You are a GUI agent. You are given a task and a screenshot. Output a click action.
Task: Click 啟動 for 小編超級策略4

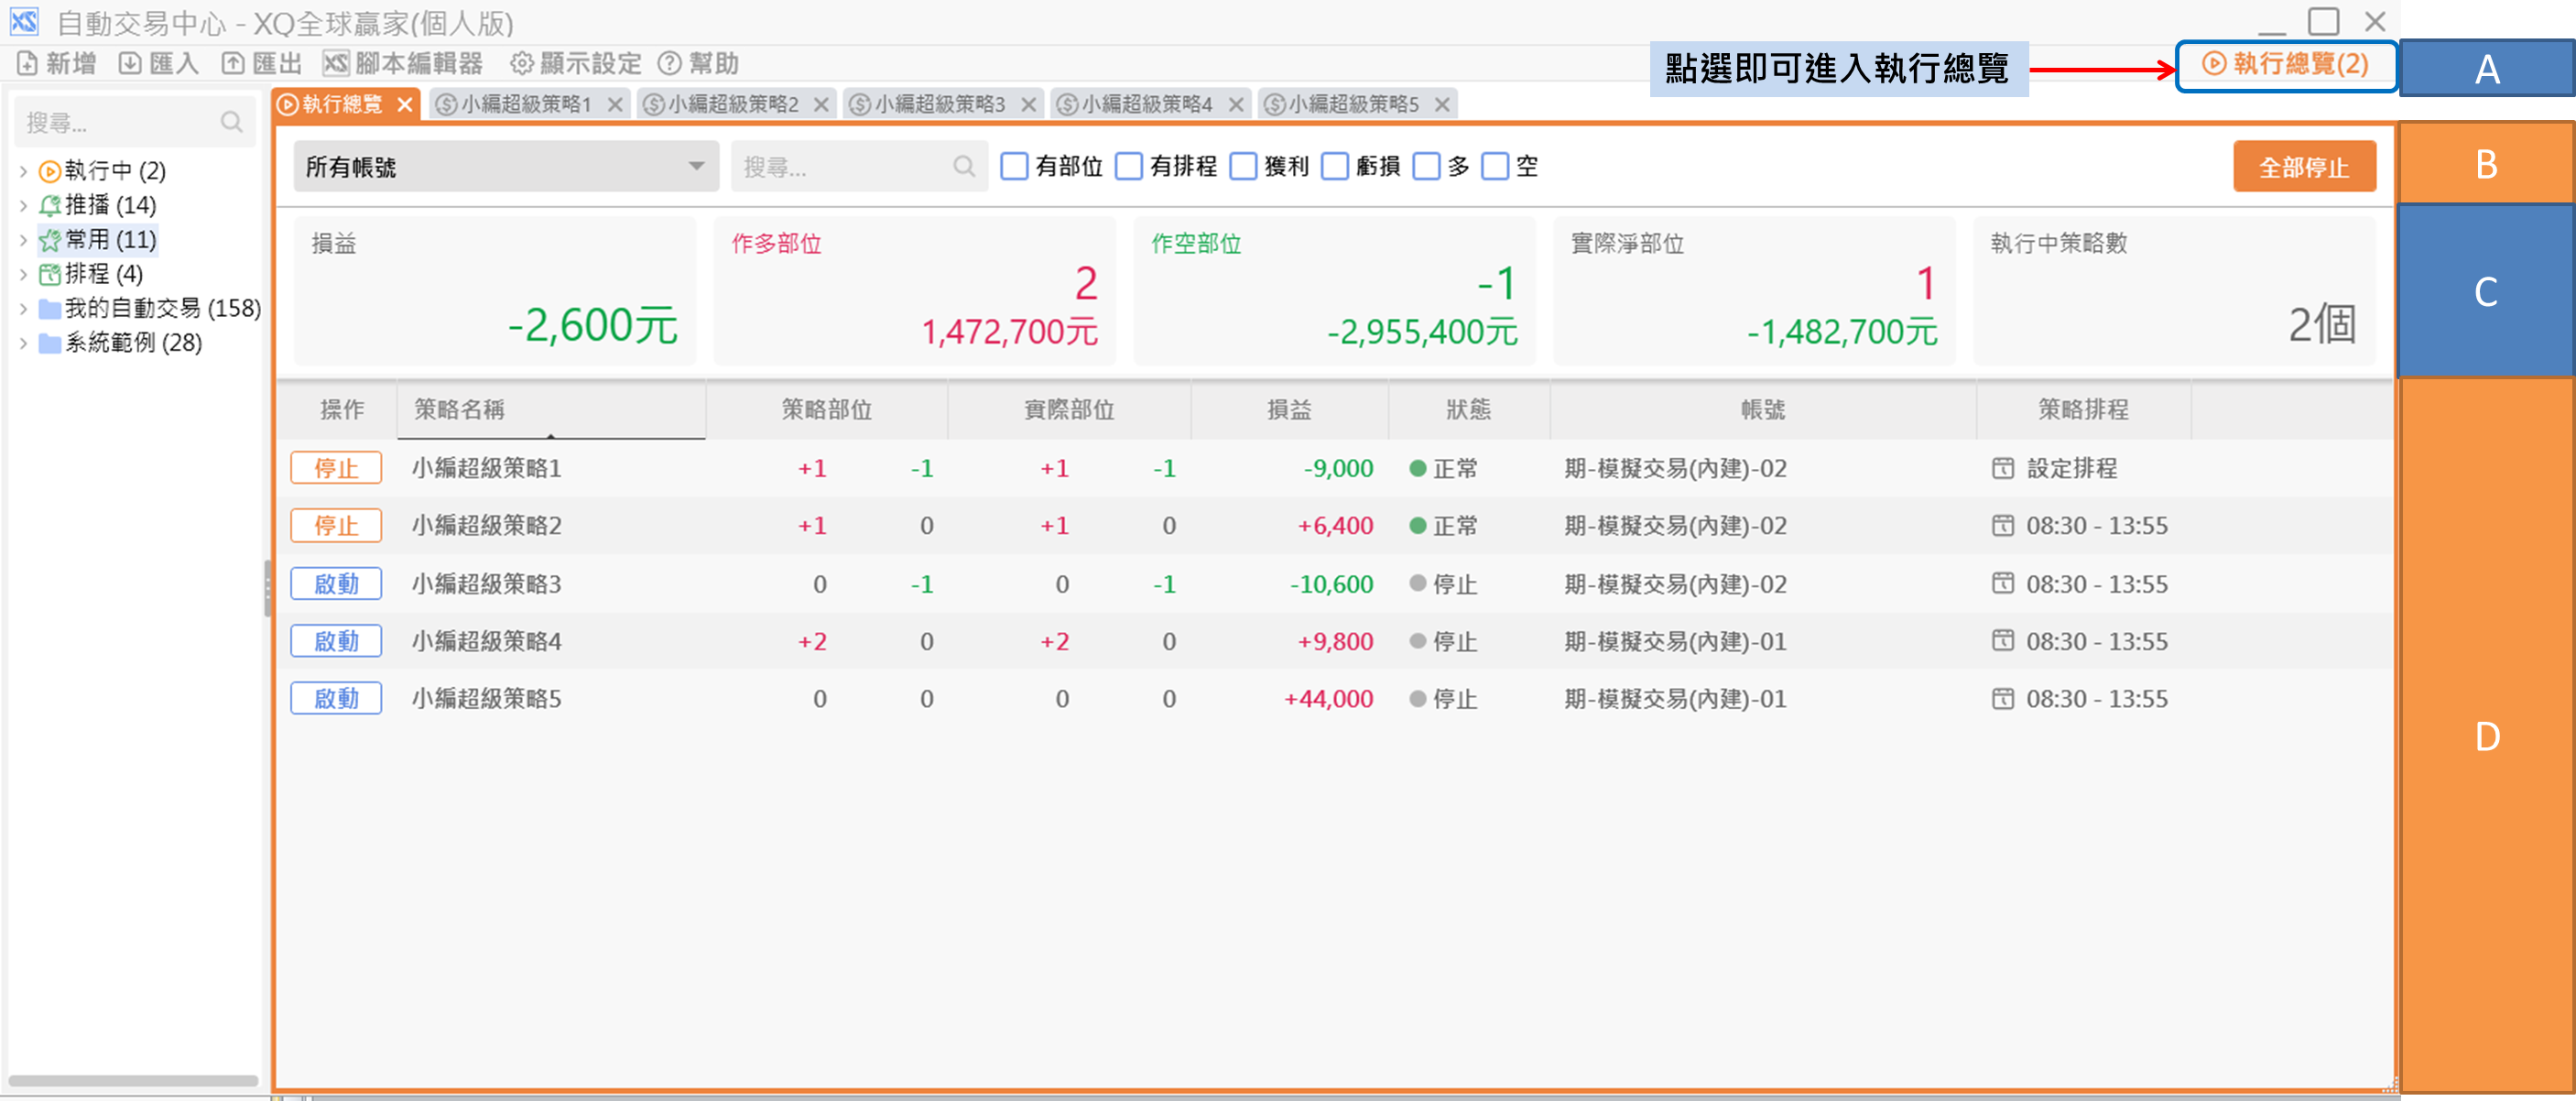[336, 641]
